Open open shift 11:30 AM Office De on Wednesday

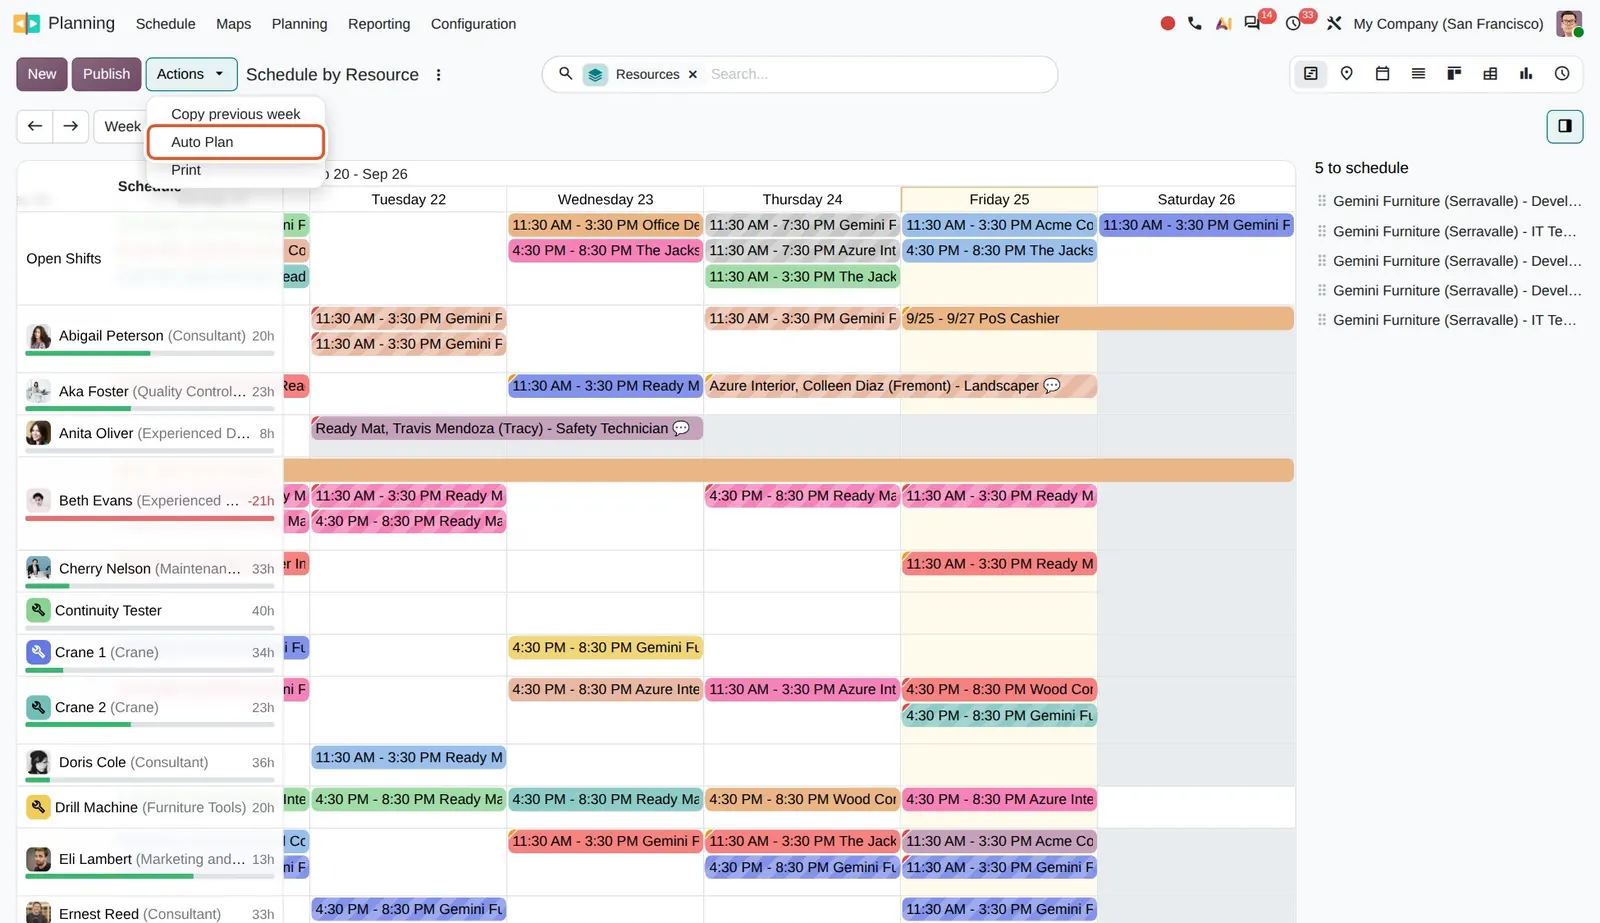605,225
